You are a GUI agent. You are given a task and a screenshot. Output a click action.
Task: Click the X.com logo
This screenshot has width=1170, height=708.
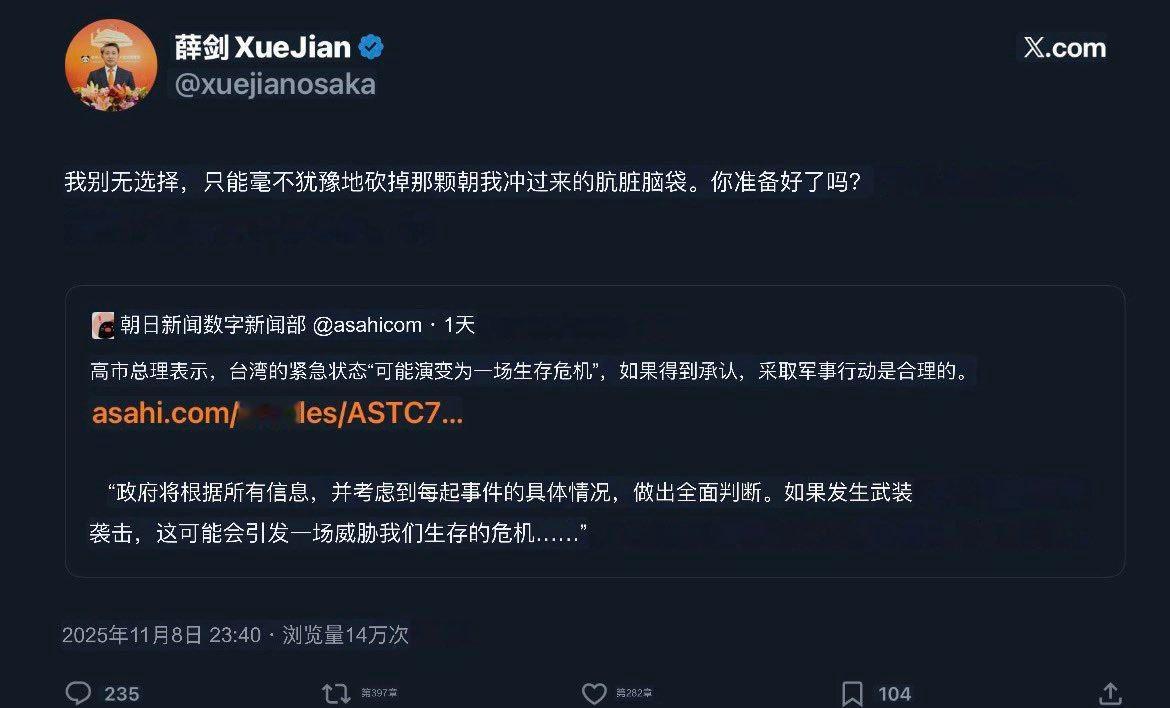1065,48
